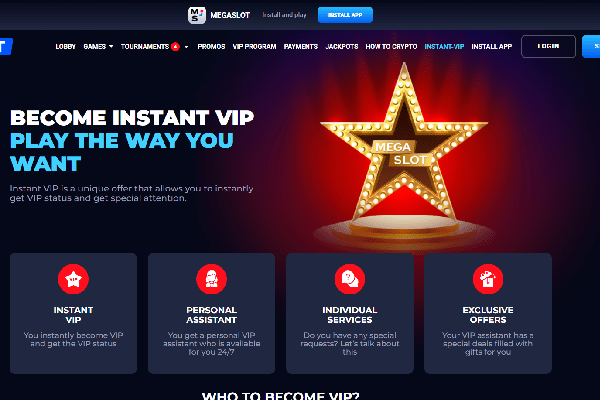Open the Promos menu item
The height and width of the screenshot is (400, 600).
211,46
